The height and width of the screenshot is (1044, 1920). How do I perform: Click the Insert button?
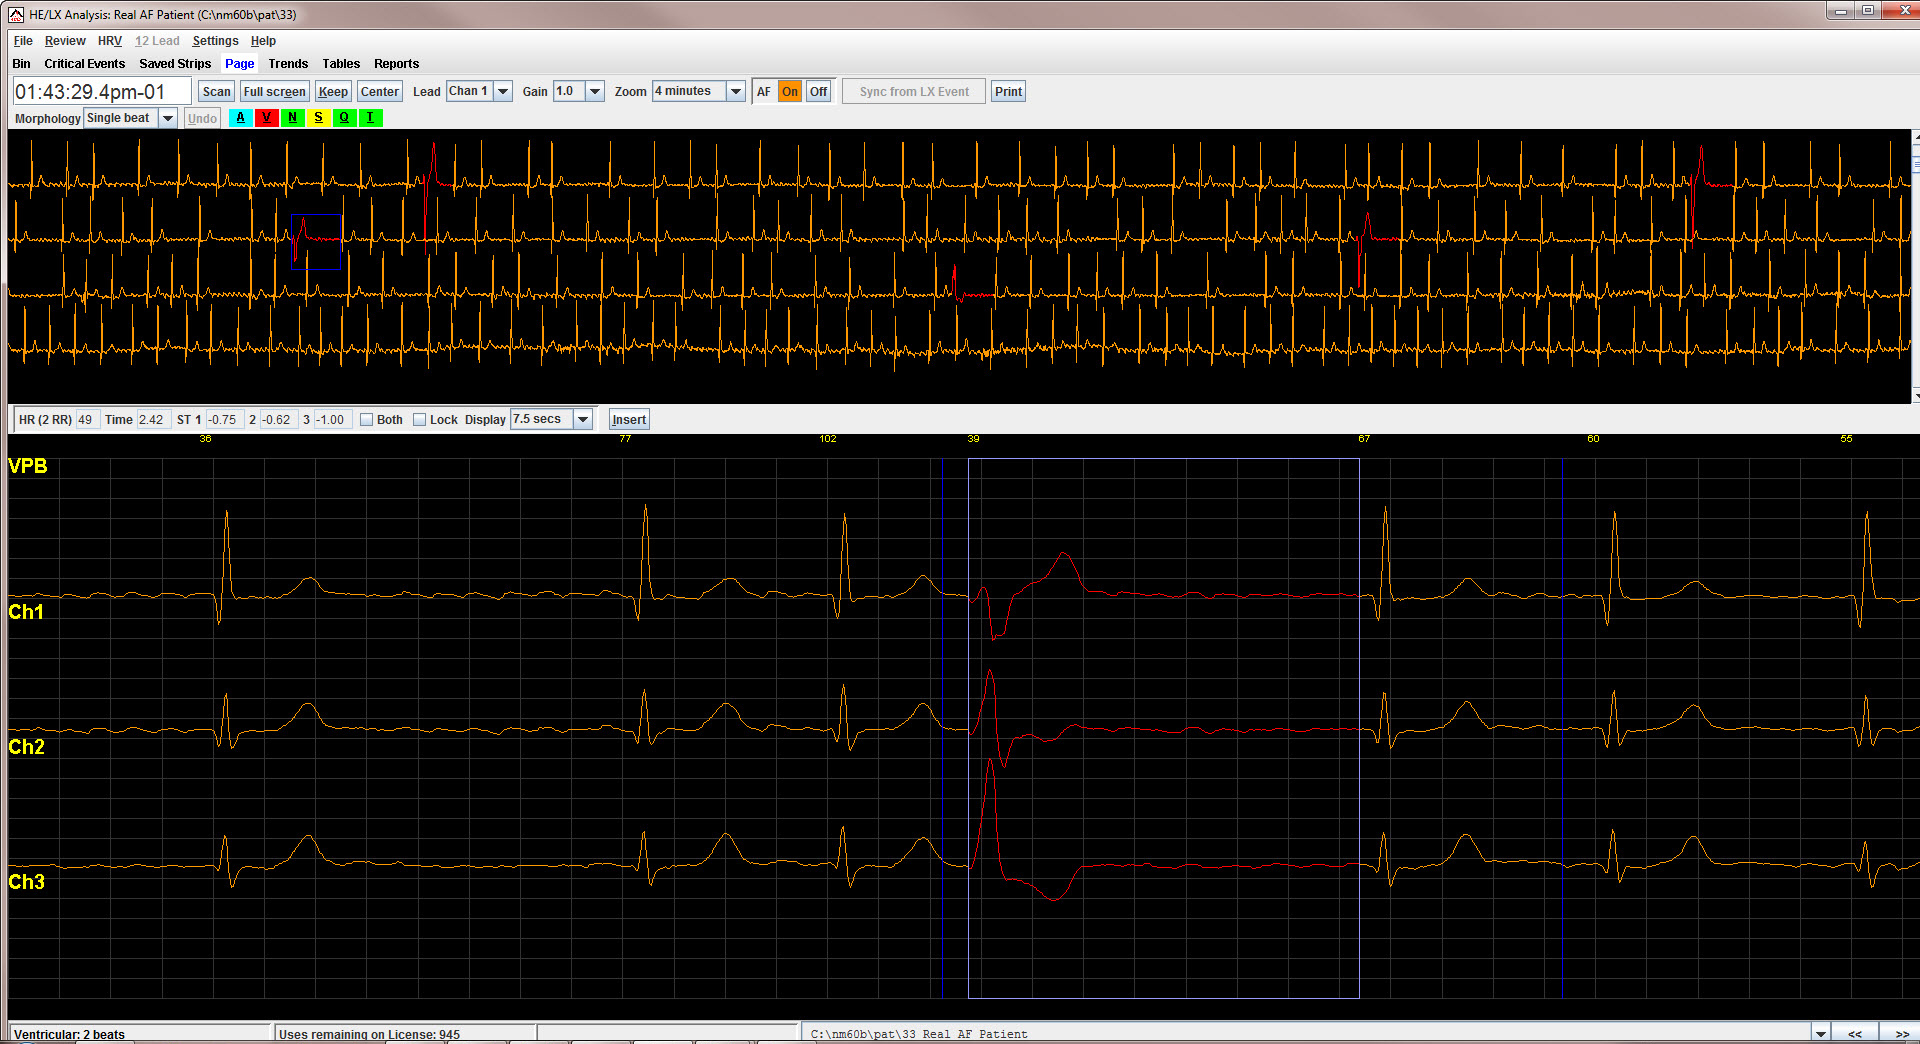[x=628, y=419]
